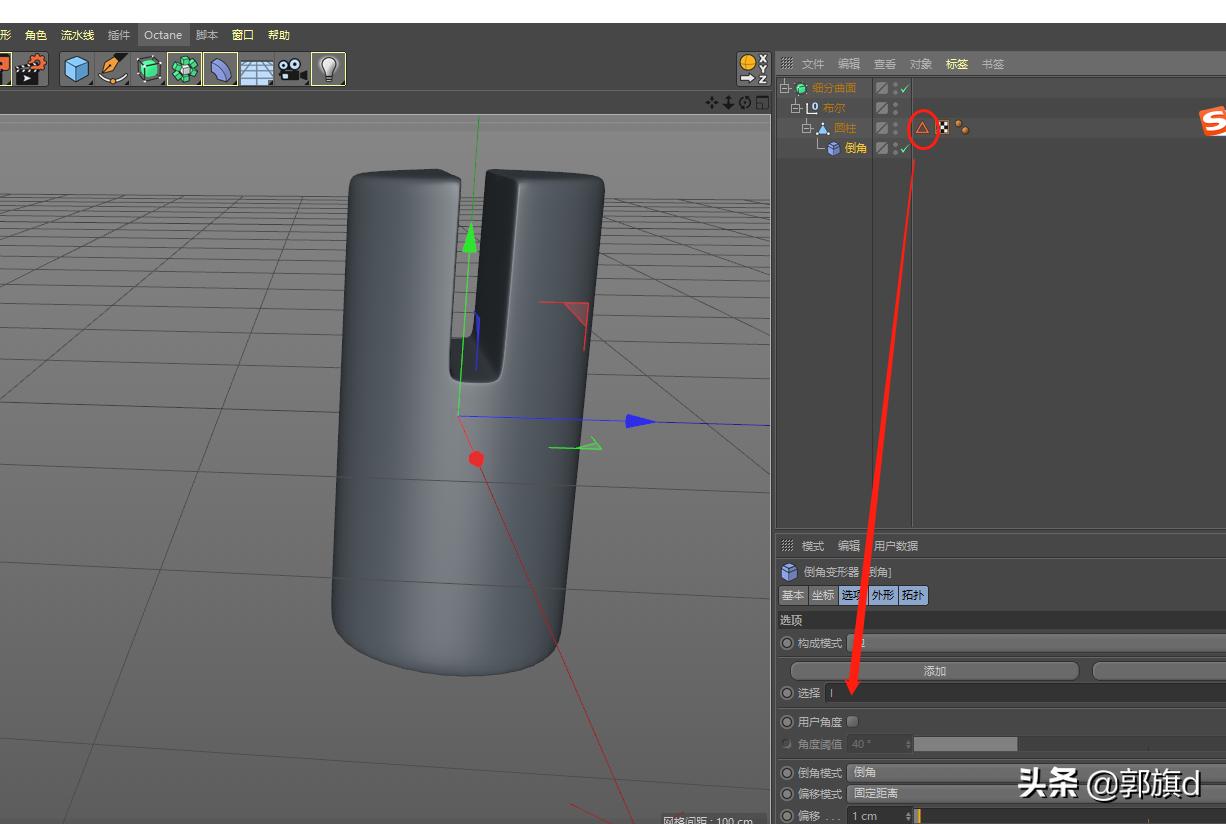The image size is (1226, 824).
Task: Click the 倒角 bevel deformer cube icon
Action: [x=834, y=148]
